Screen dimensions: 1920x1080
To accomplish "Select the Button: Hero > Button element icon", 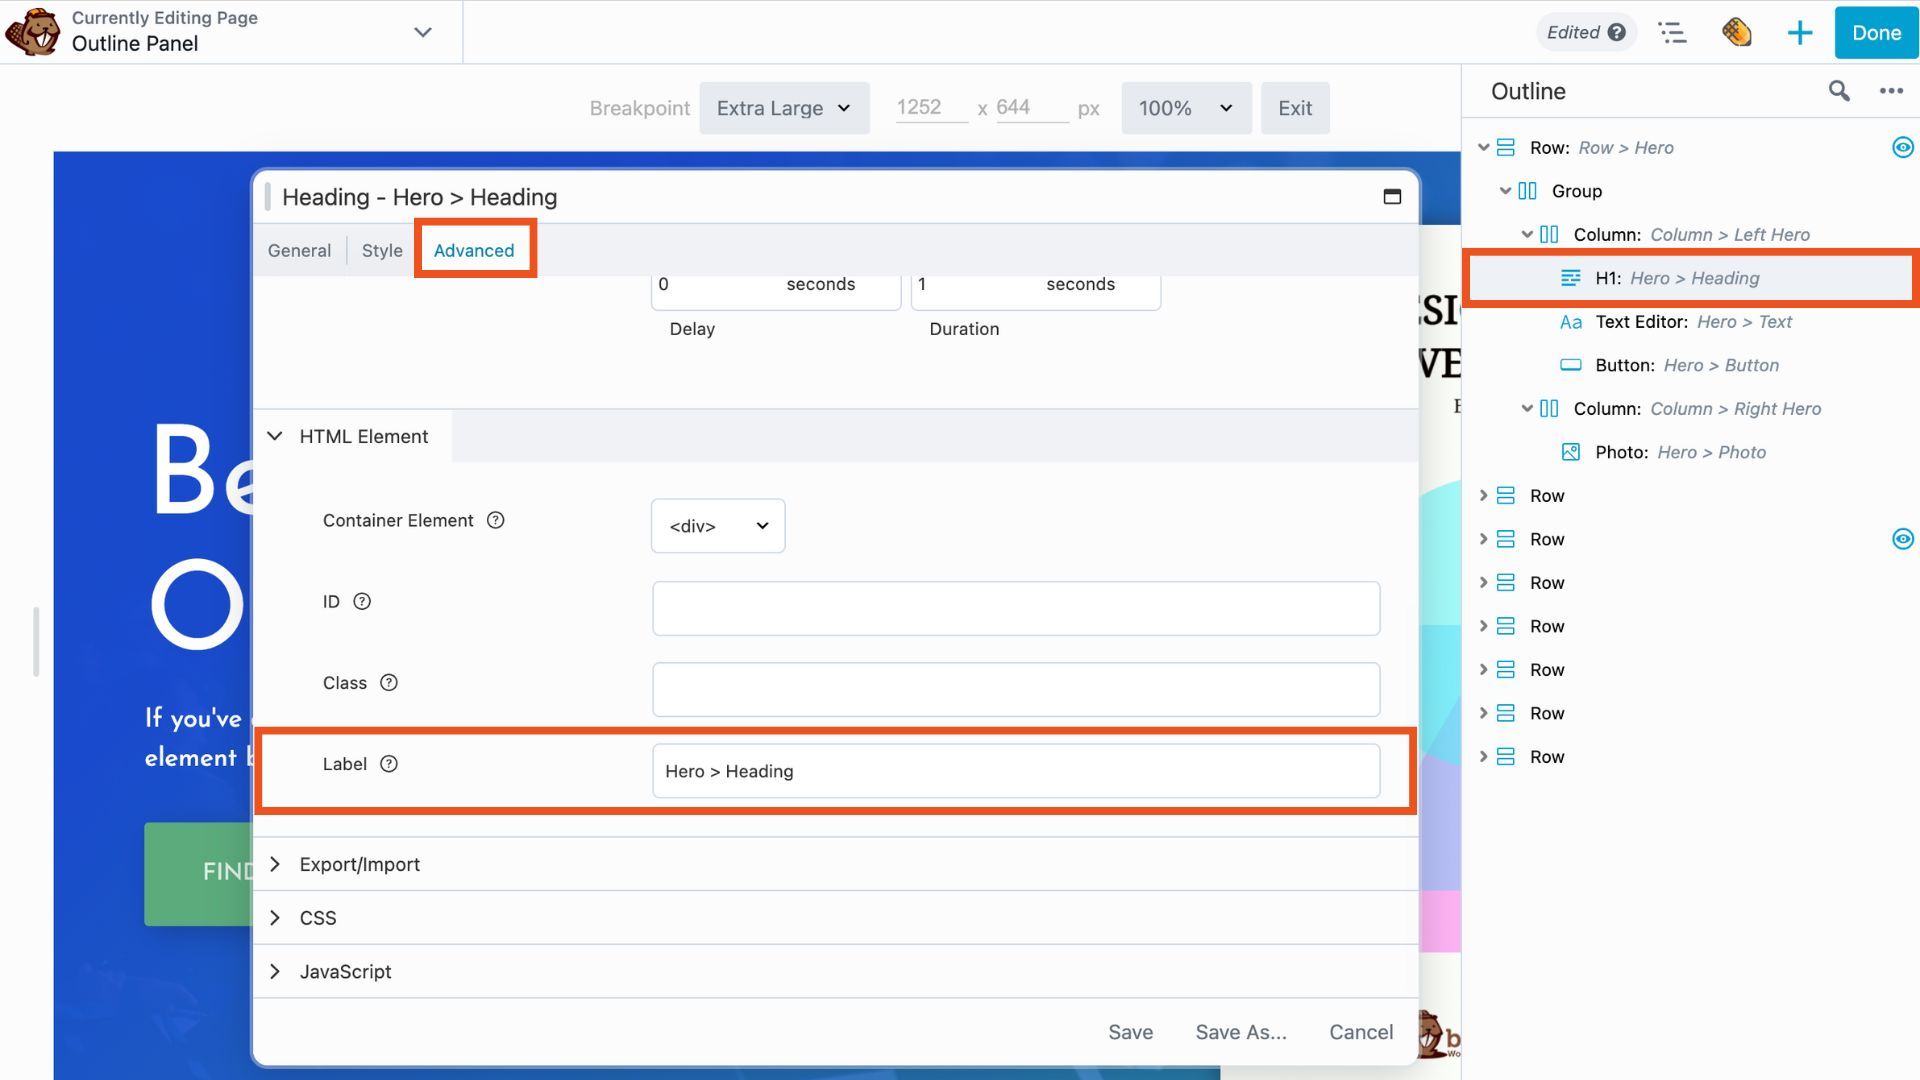I will (1572, 365).
